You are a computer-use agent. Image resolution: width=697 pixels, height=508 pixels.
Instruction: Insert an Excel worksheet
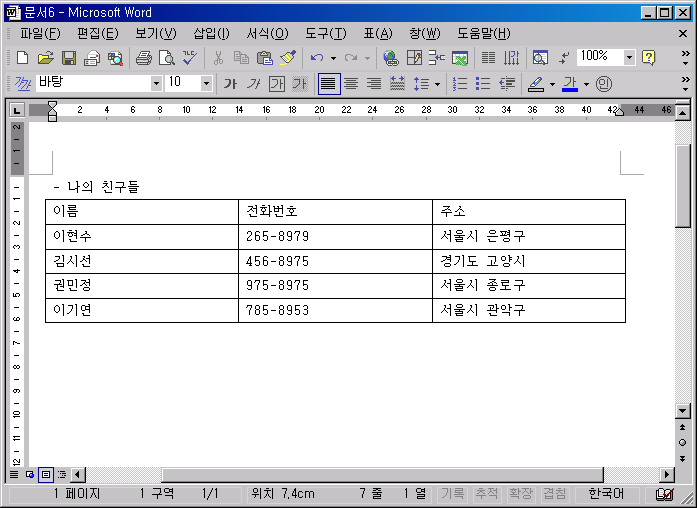point(460,58)
